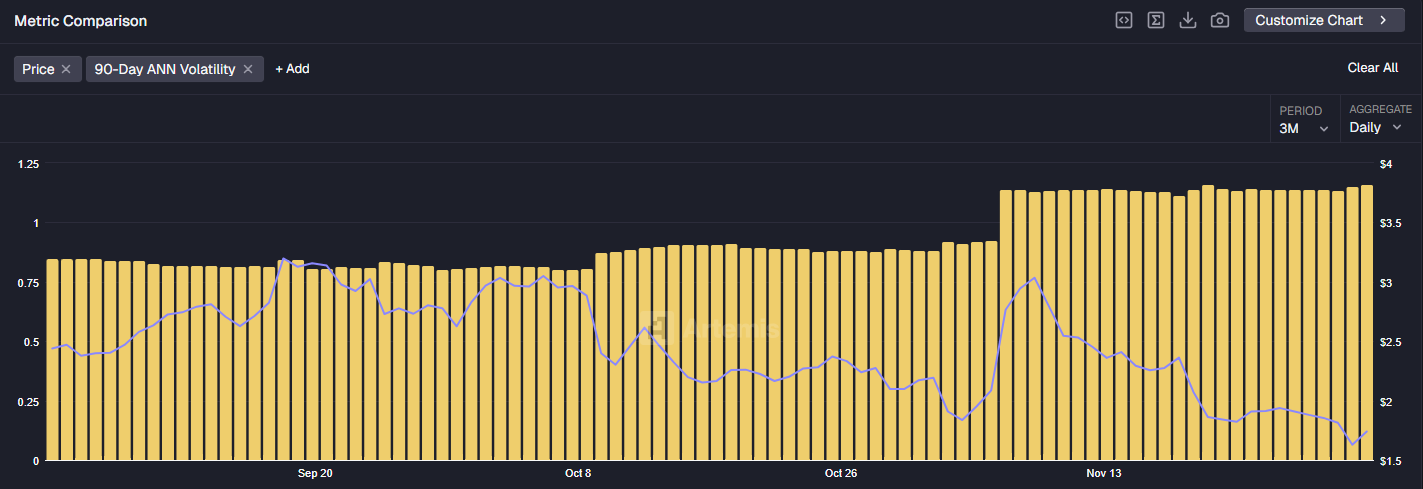Click the 1.25 left axis label
Screen dimensions: 1423x489
point(28,164)
